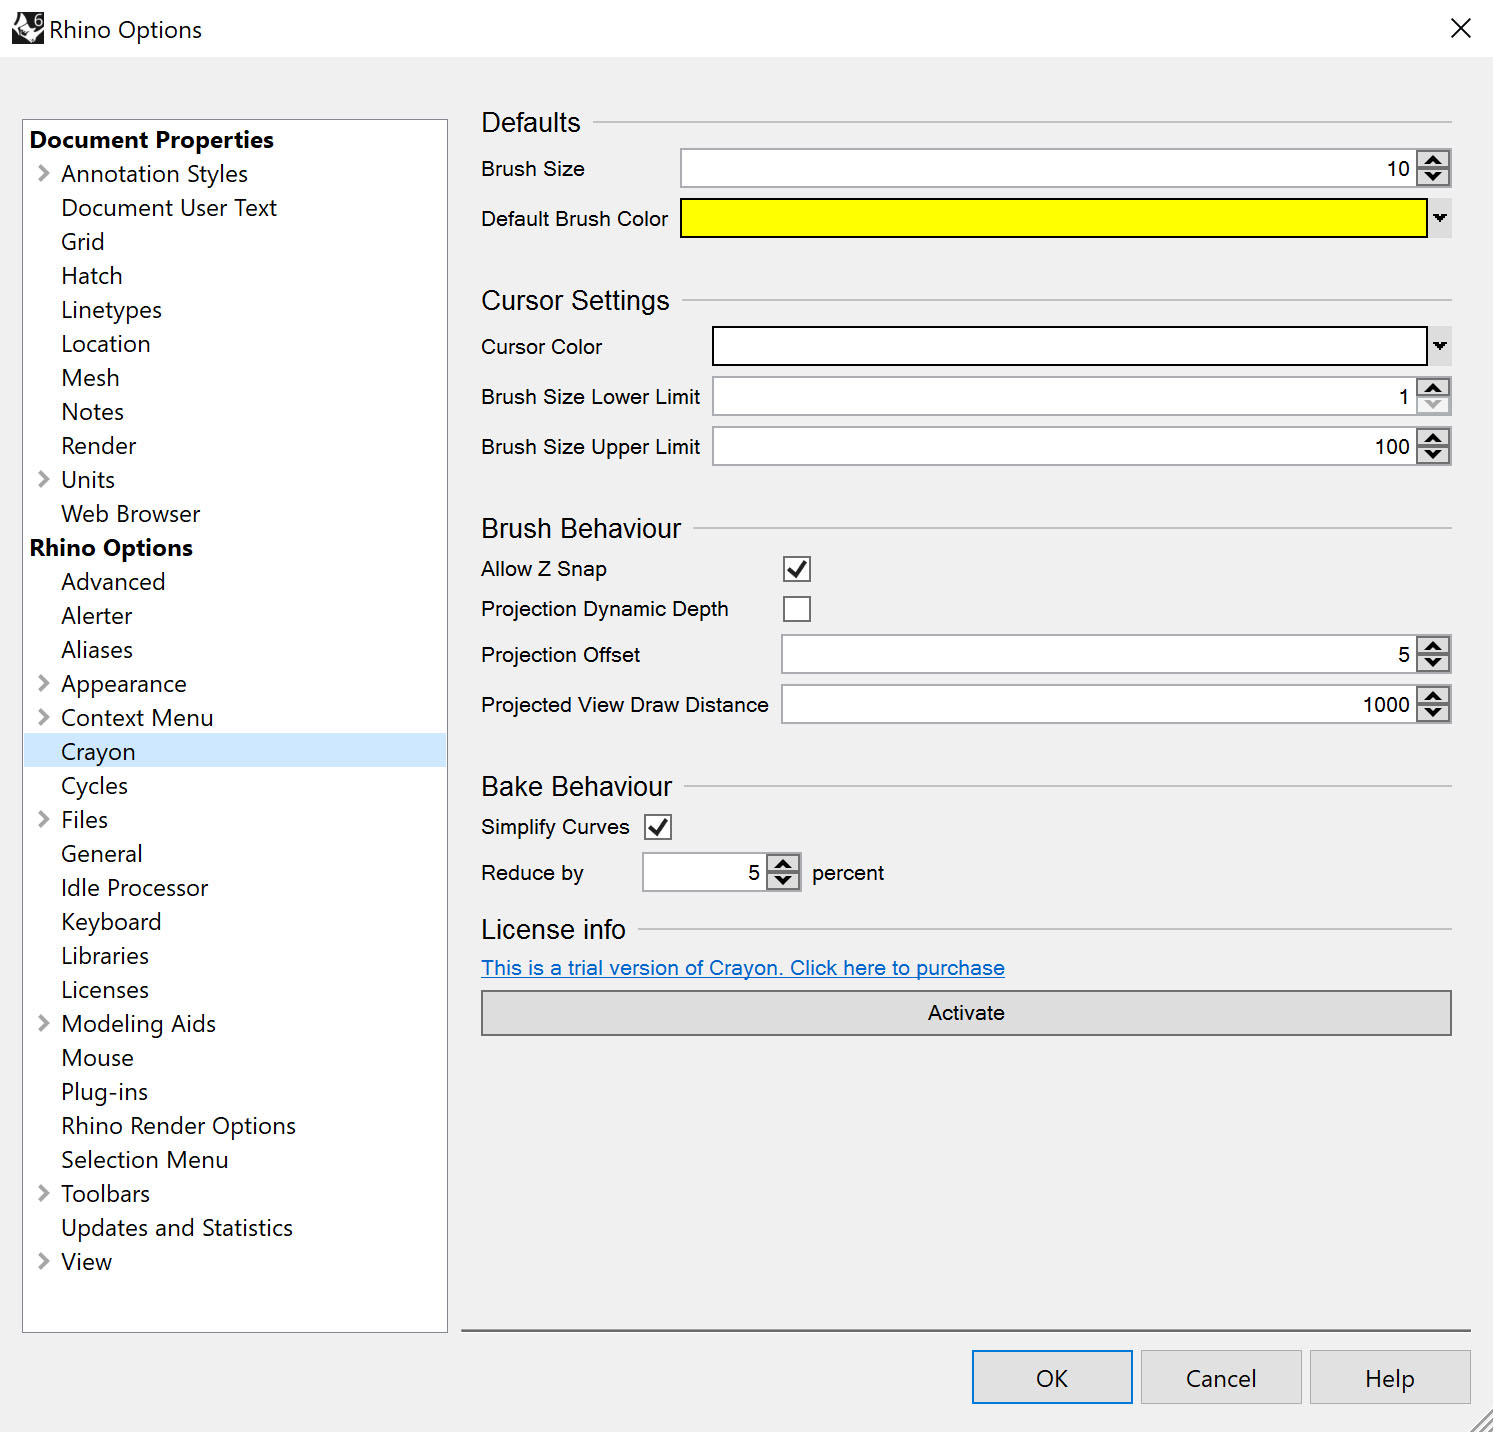Increase Brush Size Lower Limit value

(x=1433, y=388)
